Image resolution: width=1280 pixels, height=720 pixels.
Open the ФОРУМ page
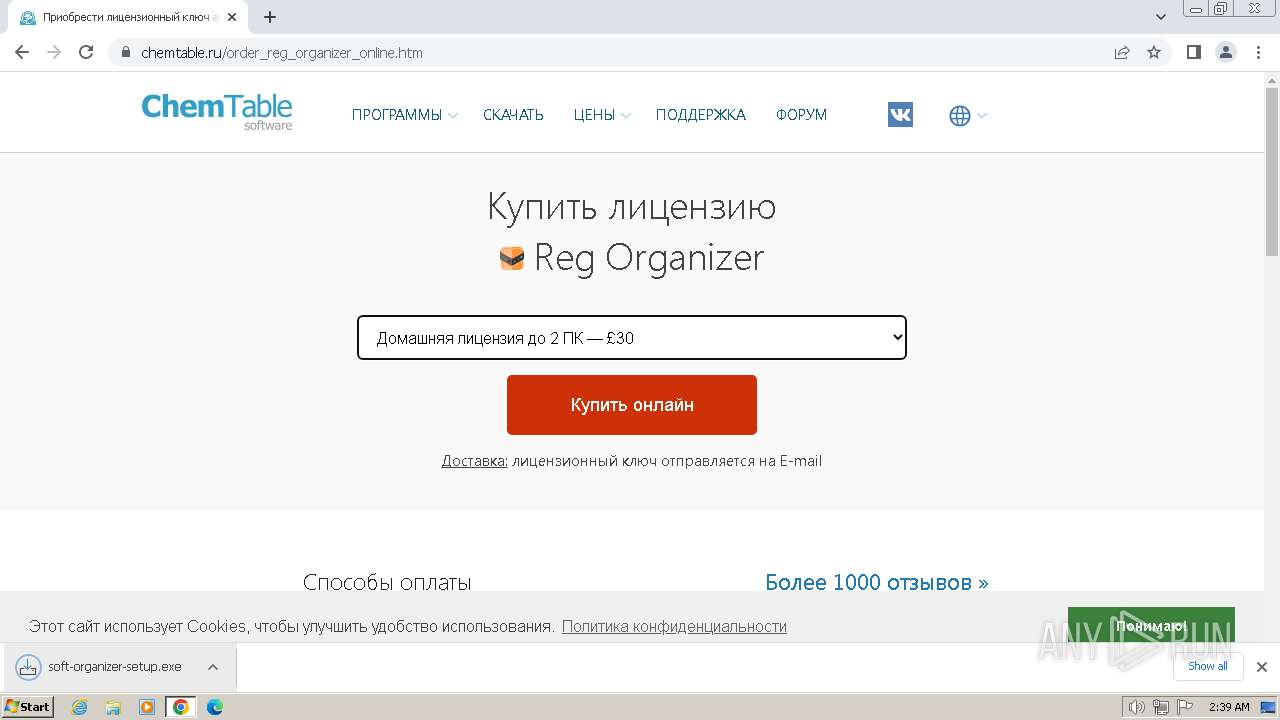801,115
